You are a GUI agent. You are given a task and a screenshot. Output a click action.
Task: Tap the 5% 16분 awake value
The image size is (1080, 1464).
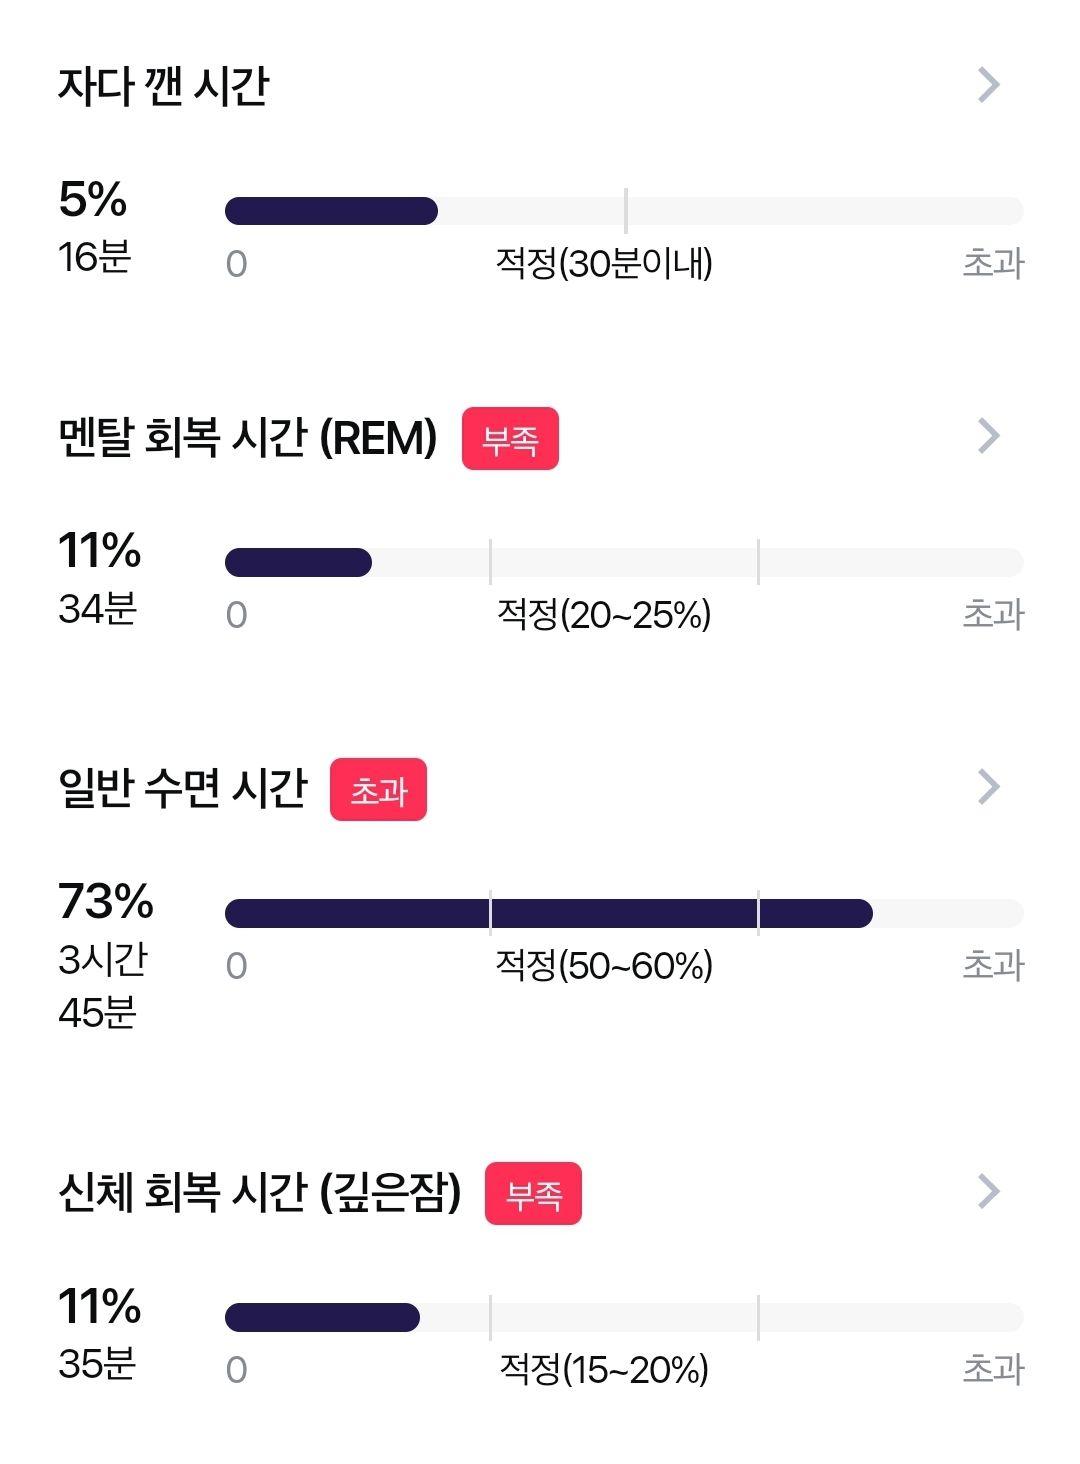pos(94,228)
